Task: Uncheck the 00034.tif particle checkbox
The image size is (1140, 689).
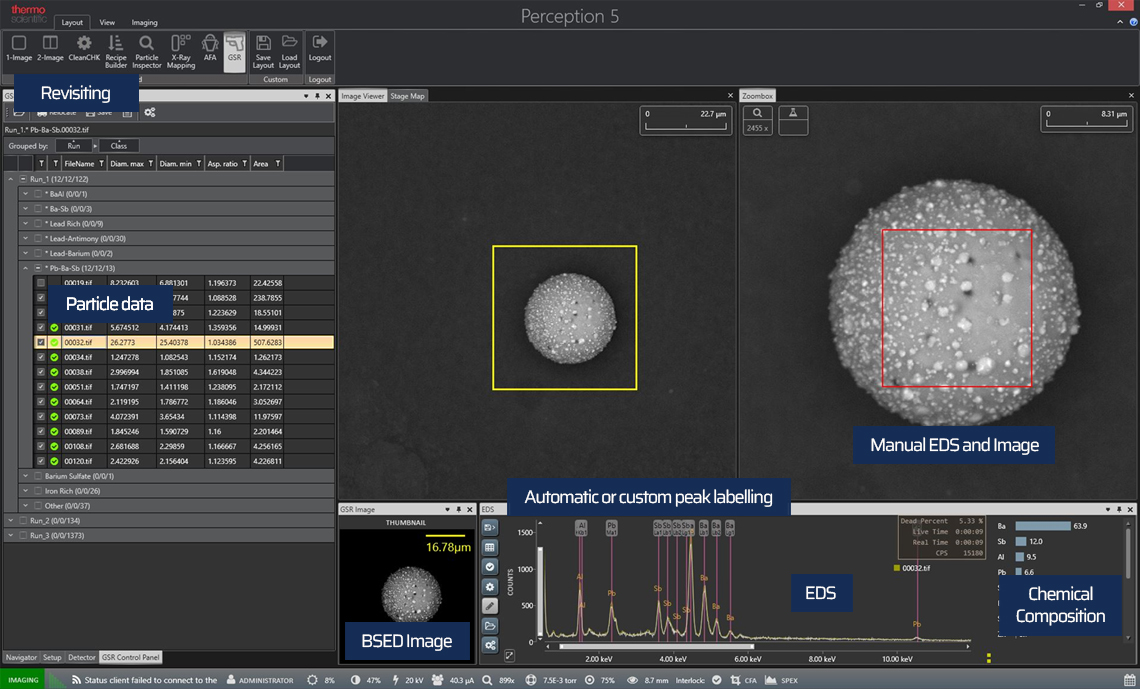Action: [41, 357]
